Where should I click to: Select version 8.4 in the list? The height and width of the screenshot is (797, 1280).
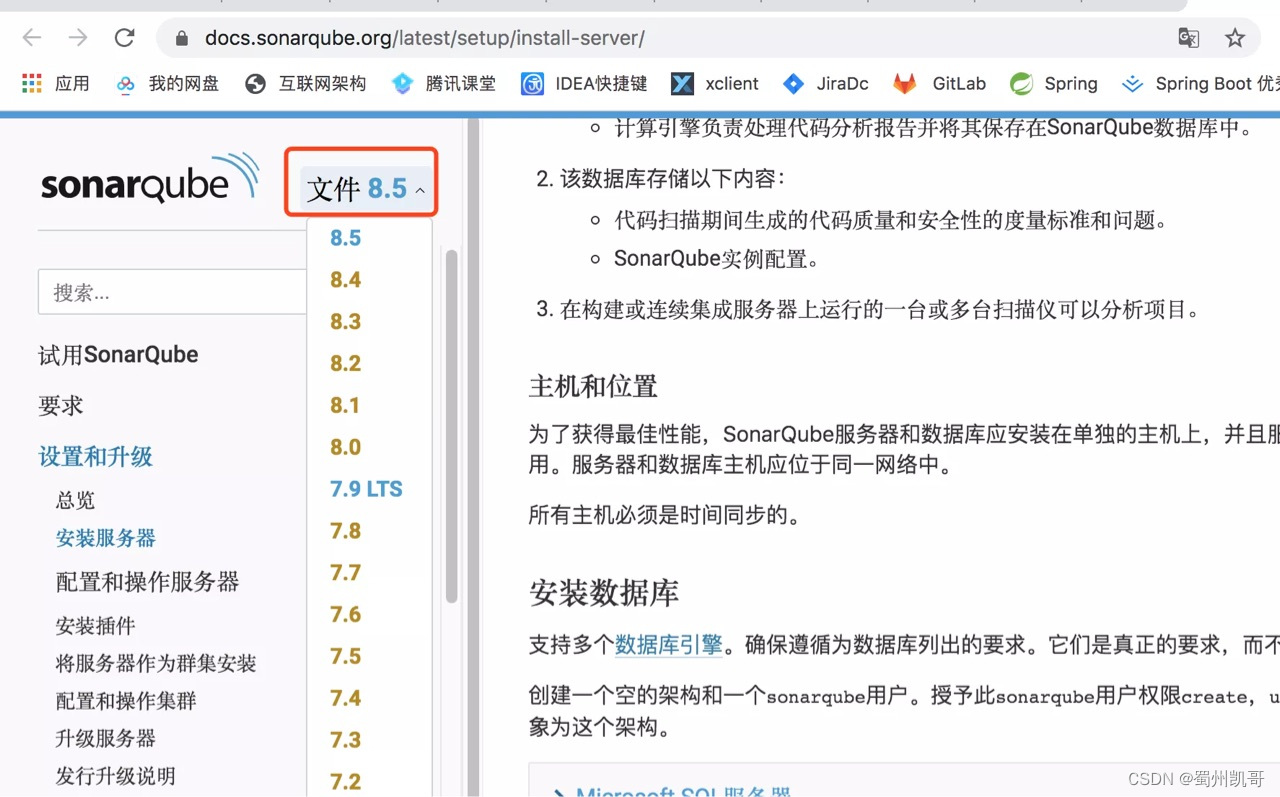click(345, 280)
